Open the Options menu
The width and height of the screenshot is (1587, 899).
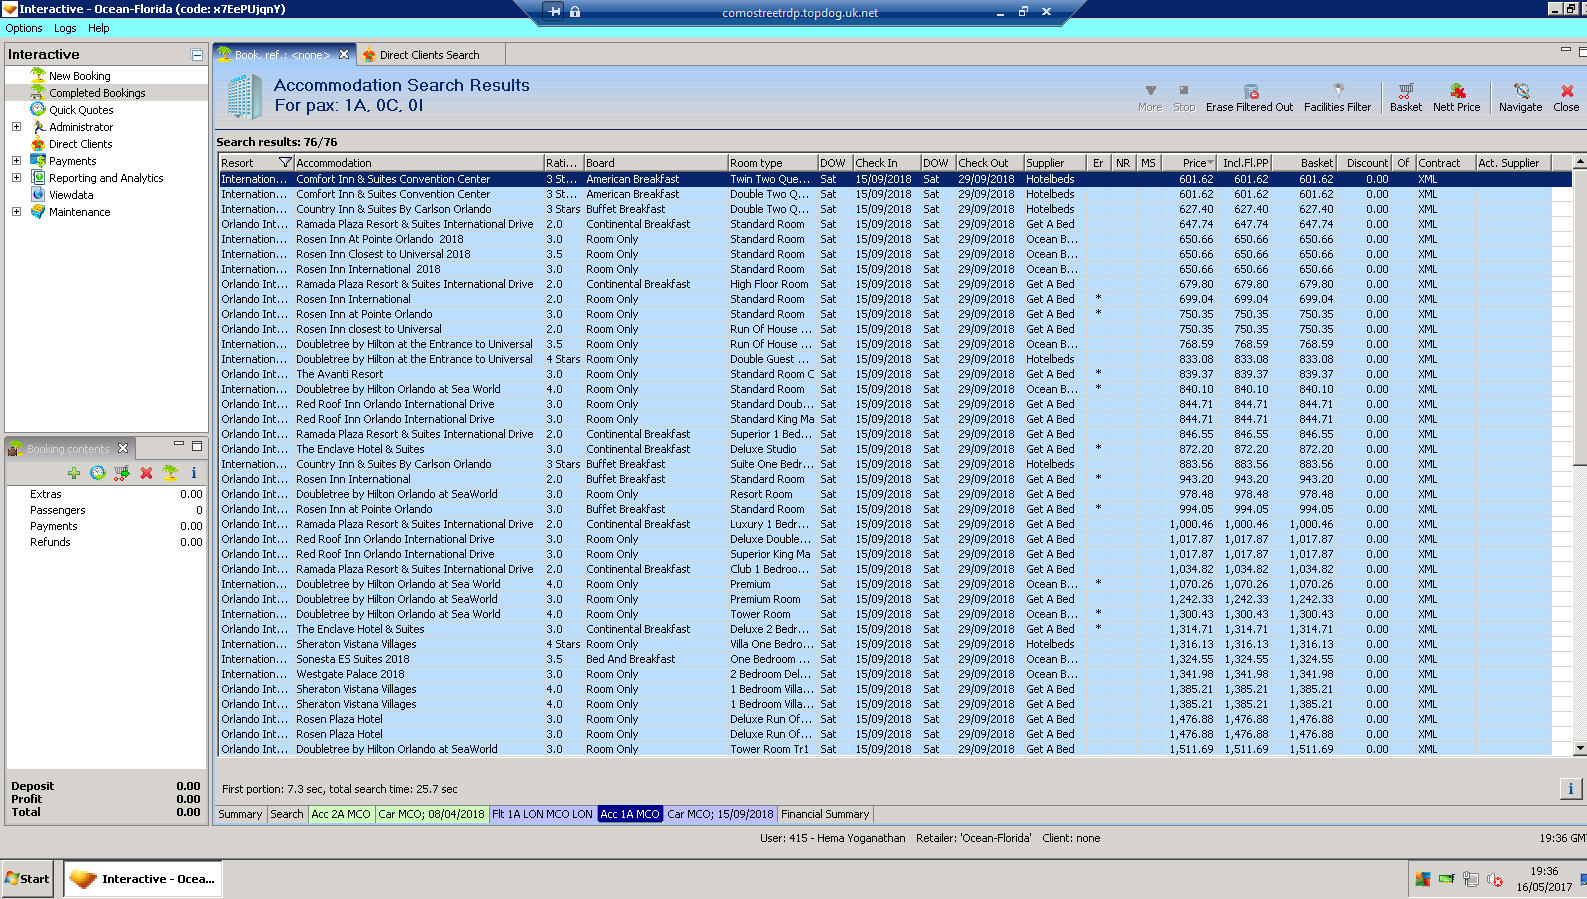click(24, 28)
